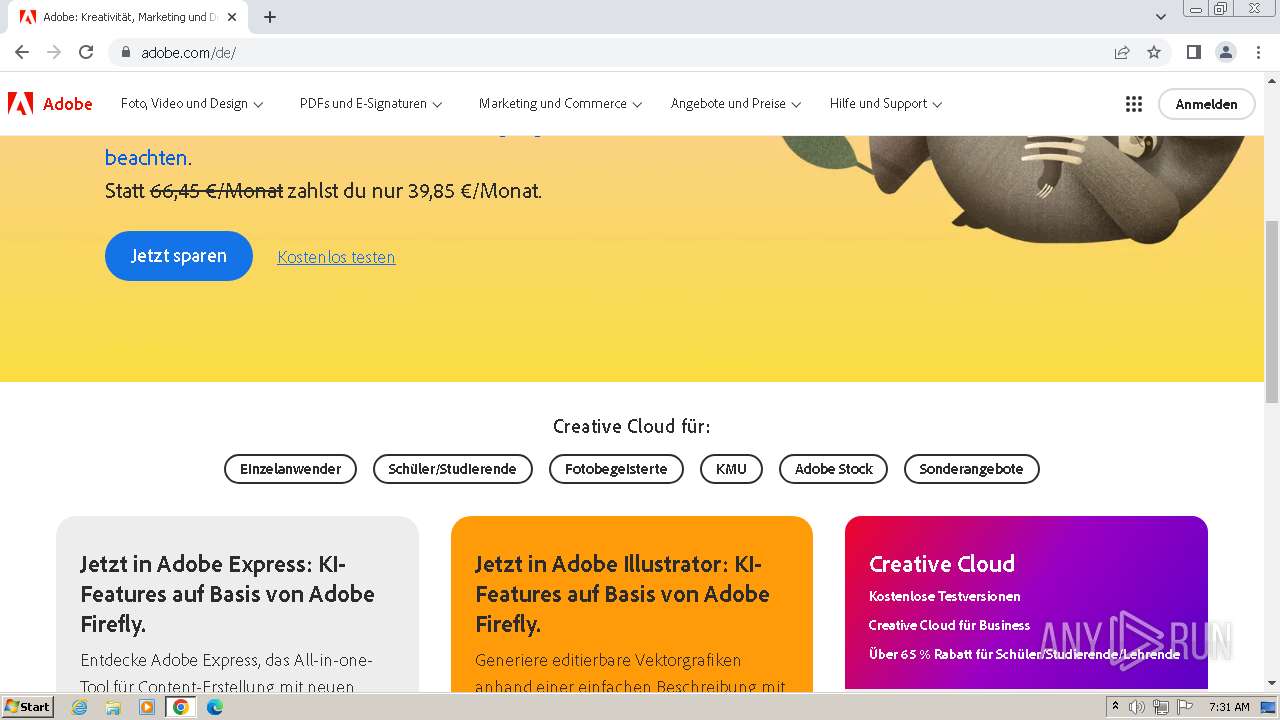
Task: Open the Windows Start button
Action: coord(28,707)
